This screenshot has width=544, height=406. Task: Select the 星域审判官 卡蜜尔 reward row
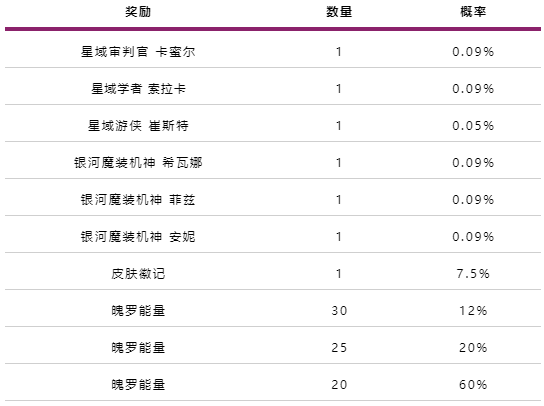pyautogui.click(x=273, y=52)
